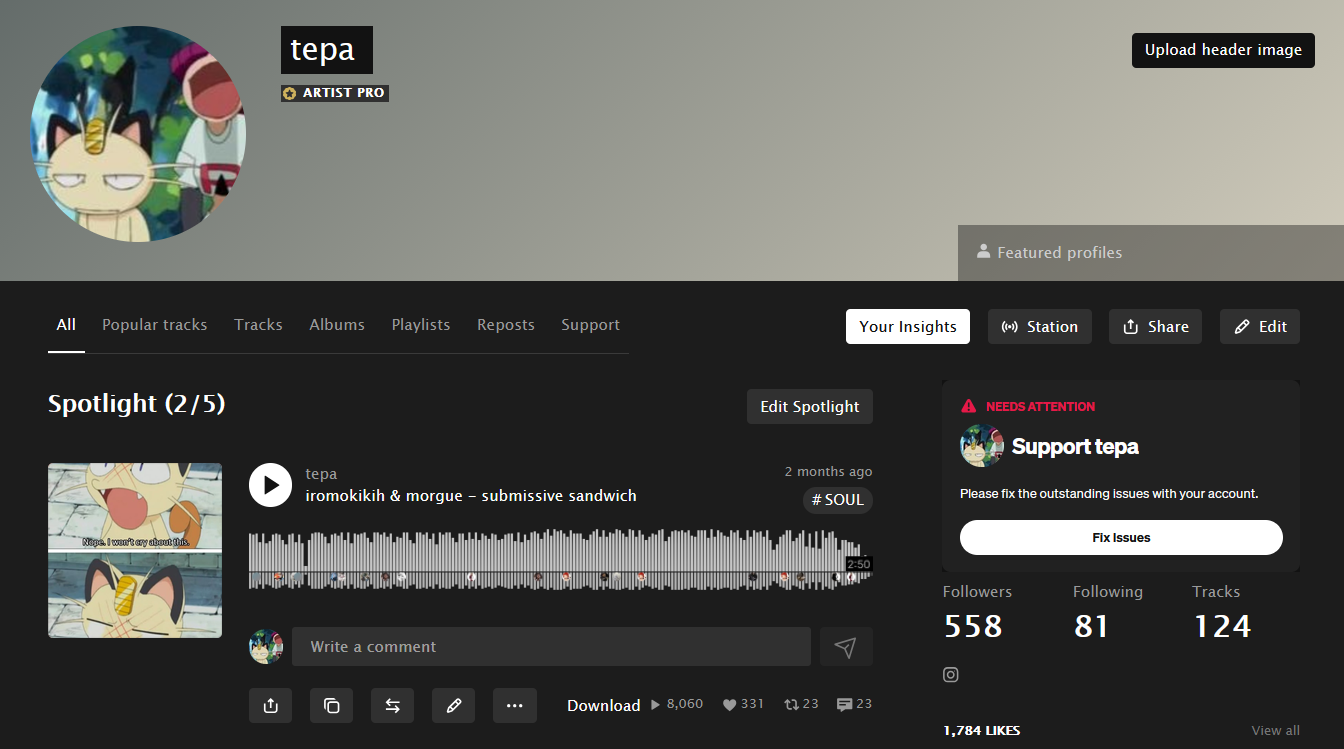Viewport: 1344px width, 749px height.
Task: Download the submissive sandwich track
Action: pos(603,706)
